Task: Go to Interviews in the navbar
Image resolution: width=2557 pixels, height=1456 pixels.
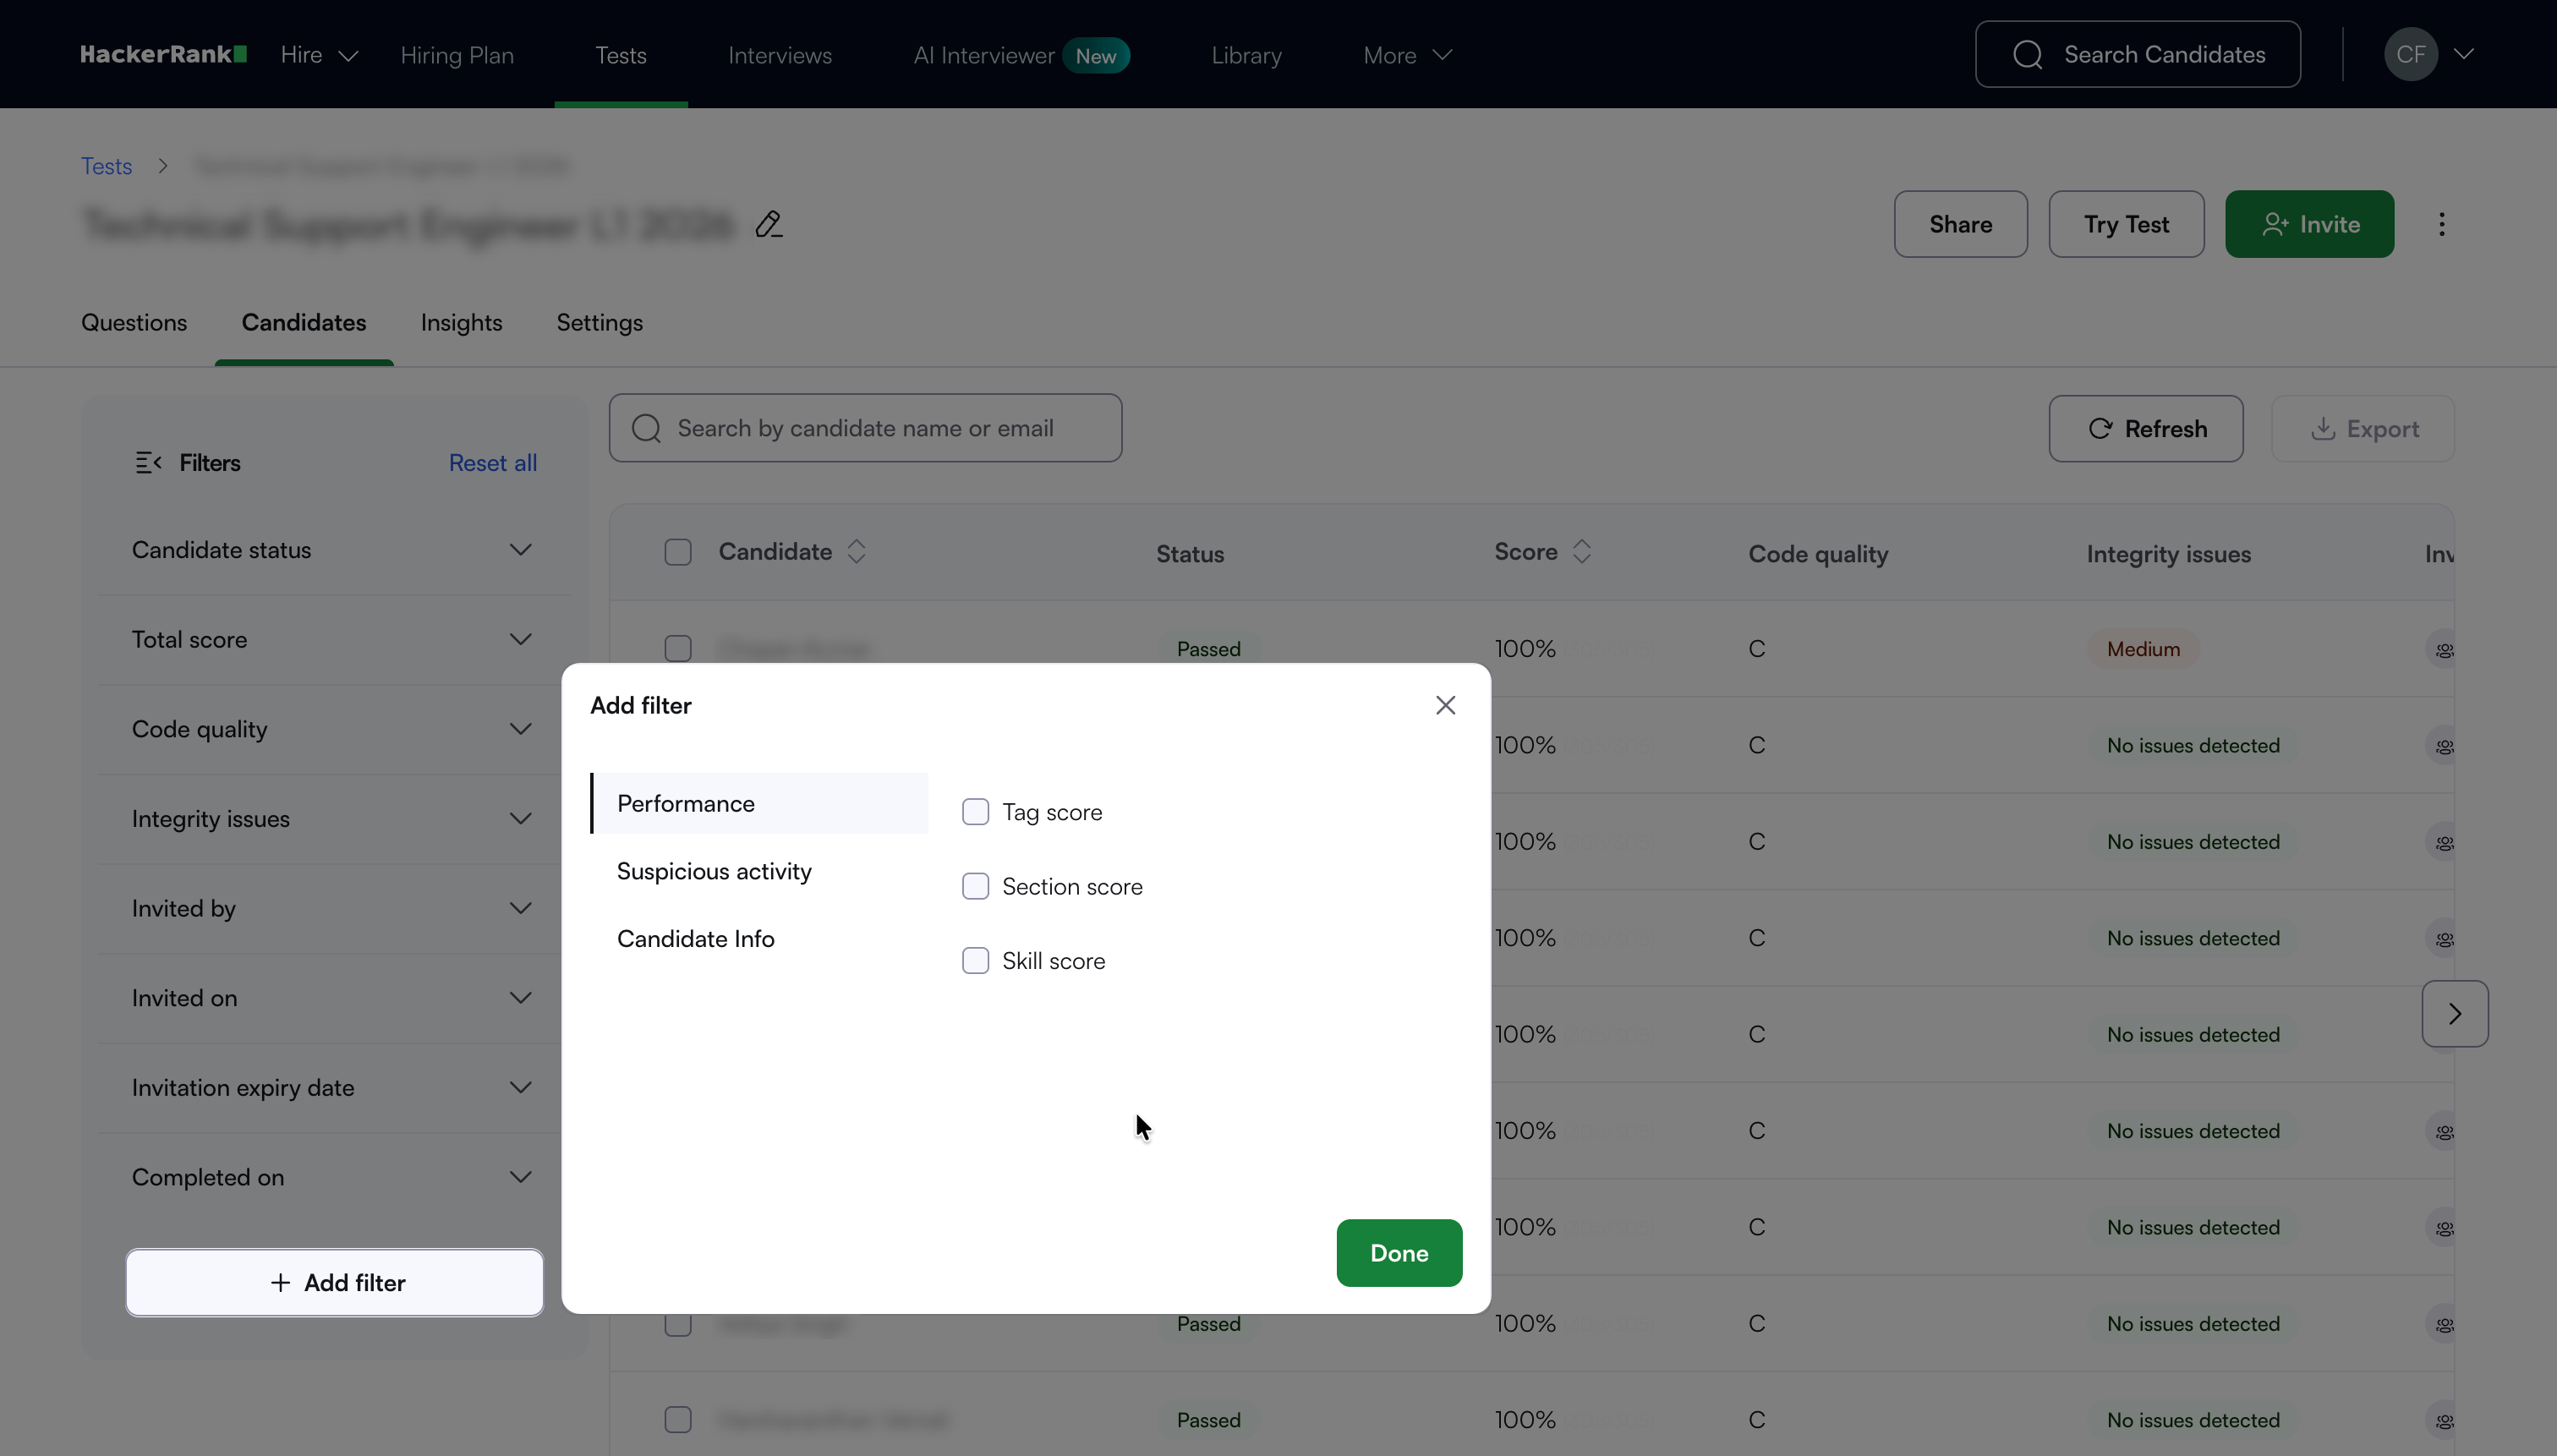Action: coord(780,55)
